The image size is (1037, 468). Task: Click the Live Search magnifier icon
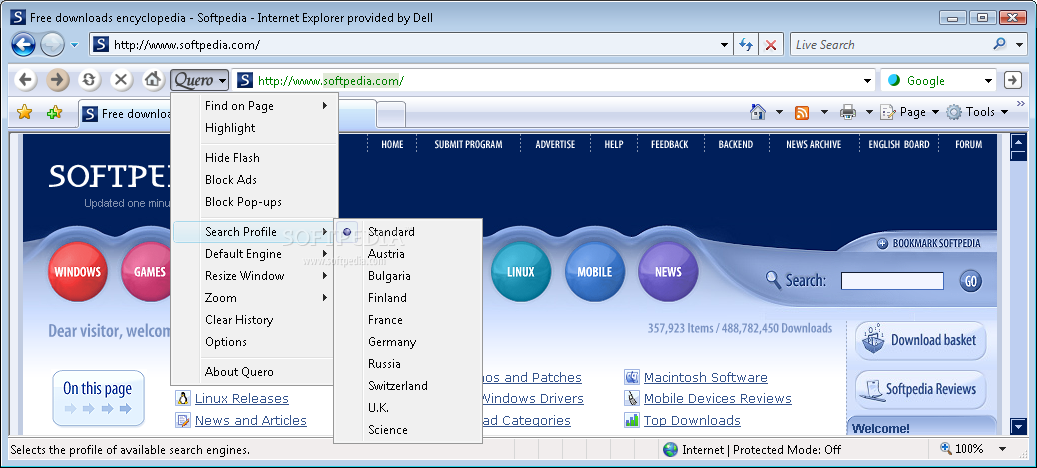1000,44
